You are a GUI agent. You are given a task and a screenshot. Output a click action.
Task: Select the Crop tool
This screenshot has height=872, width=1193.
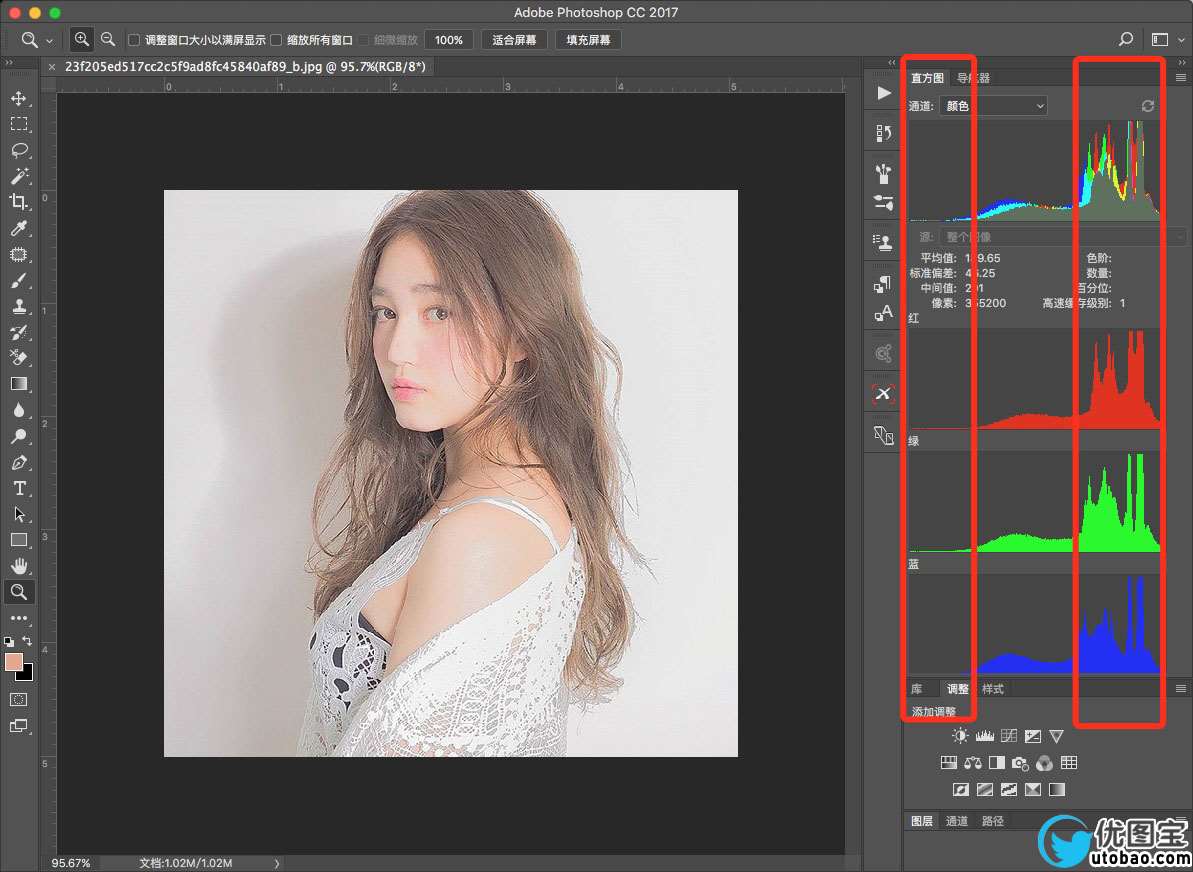(19, 202)
